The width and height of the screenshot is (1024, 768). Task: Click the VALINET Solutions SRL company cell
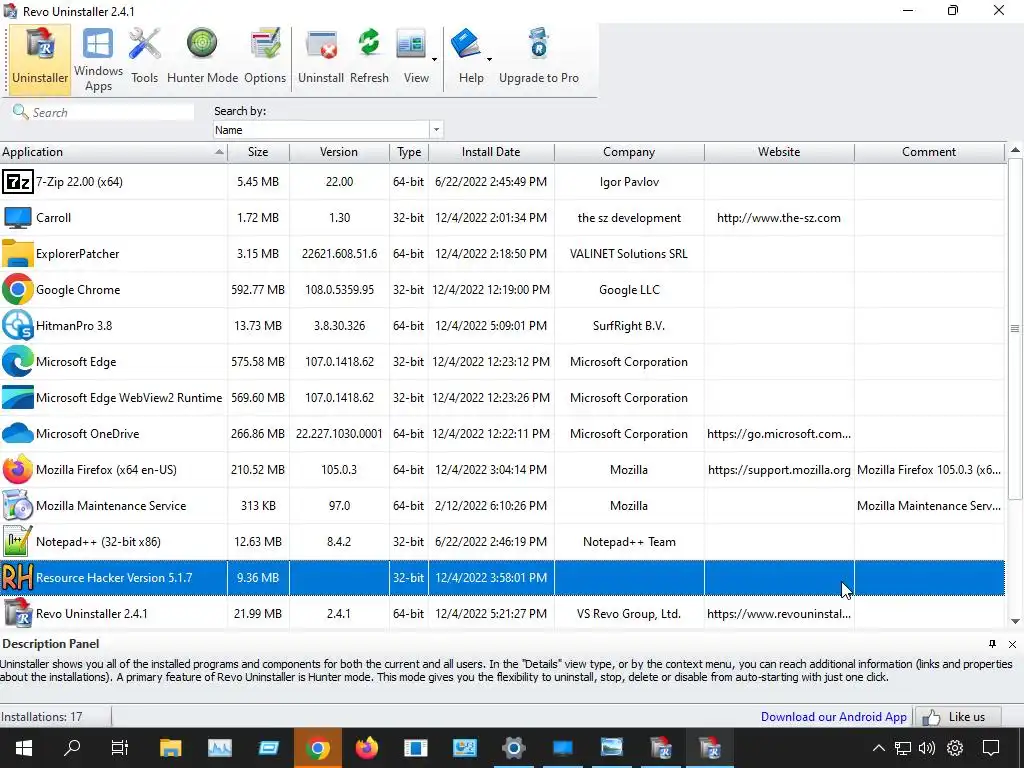click(x=629, y=253)
